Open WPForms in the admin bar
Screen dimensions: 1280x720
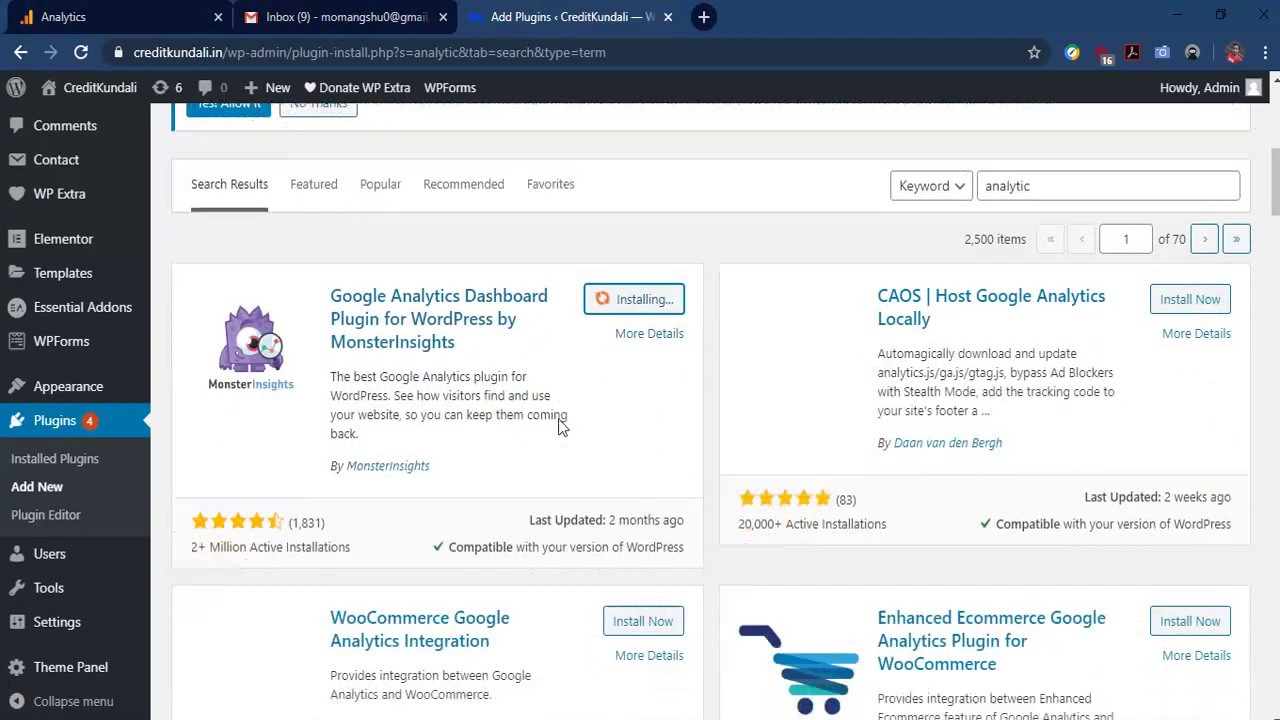450,88
